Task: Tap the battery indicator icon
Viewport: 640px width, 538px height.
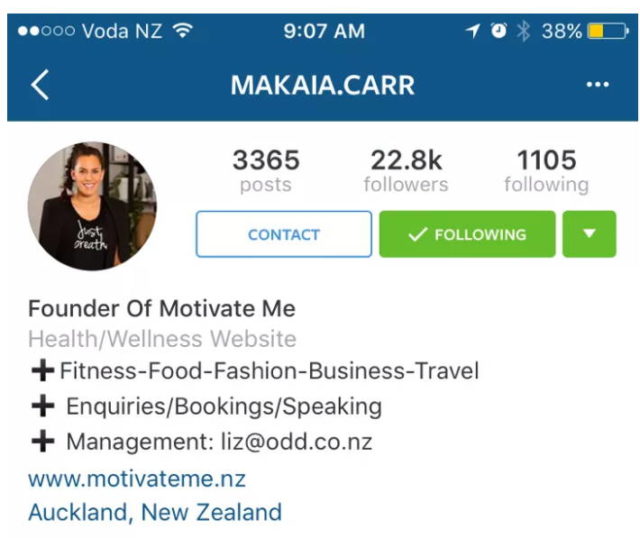Action: pyautogui.click(x=608, y=31)
